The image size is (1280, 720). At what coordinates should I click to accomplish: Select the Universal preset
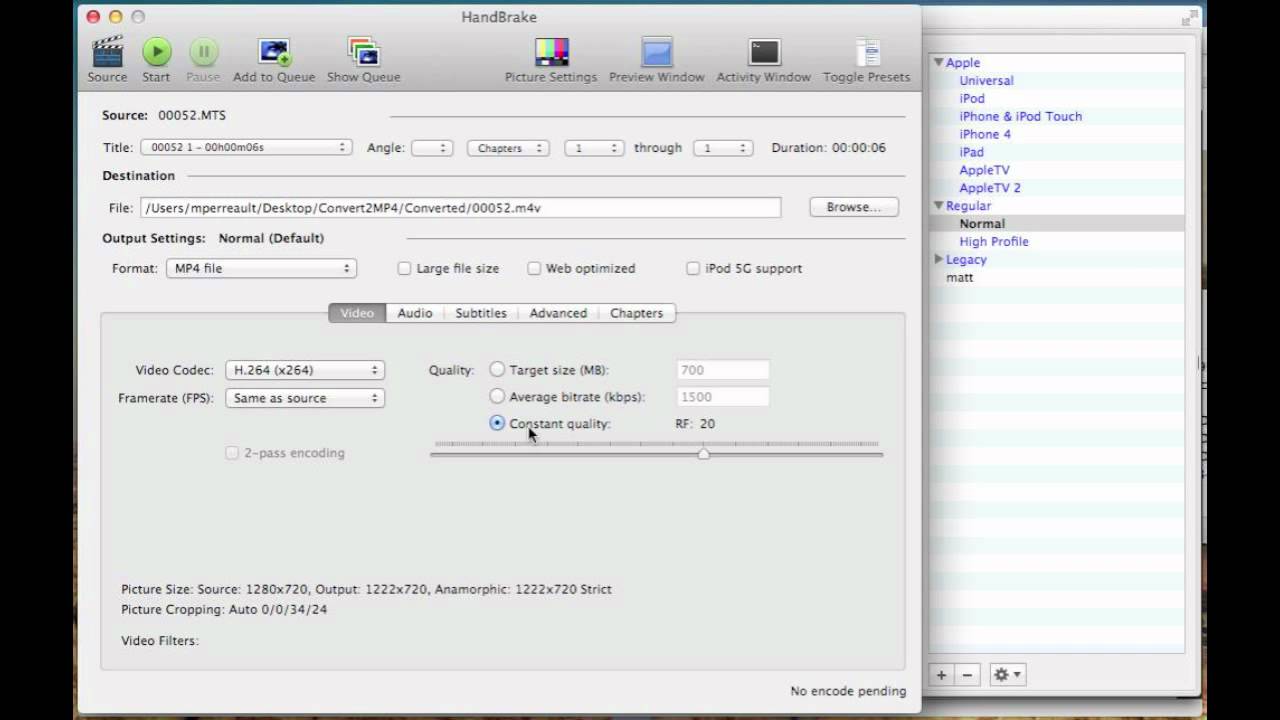point(986,80)
